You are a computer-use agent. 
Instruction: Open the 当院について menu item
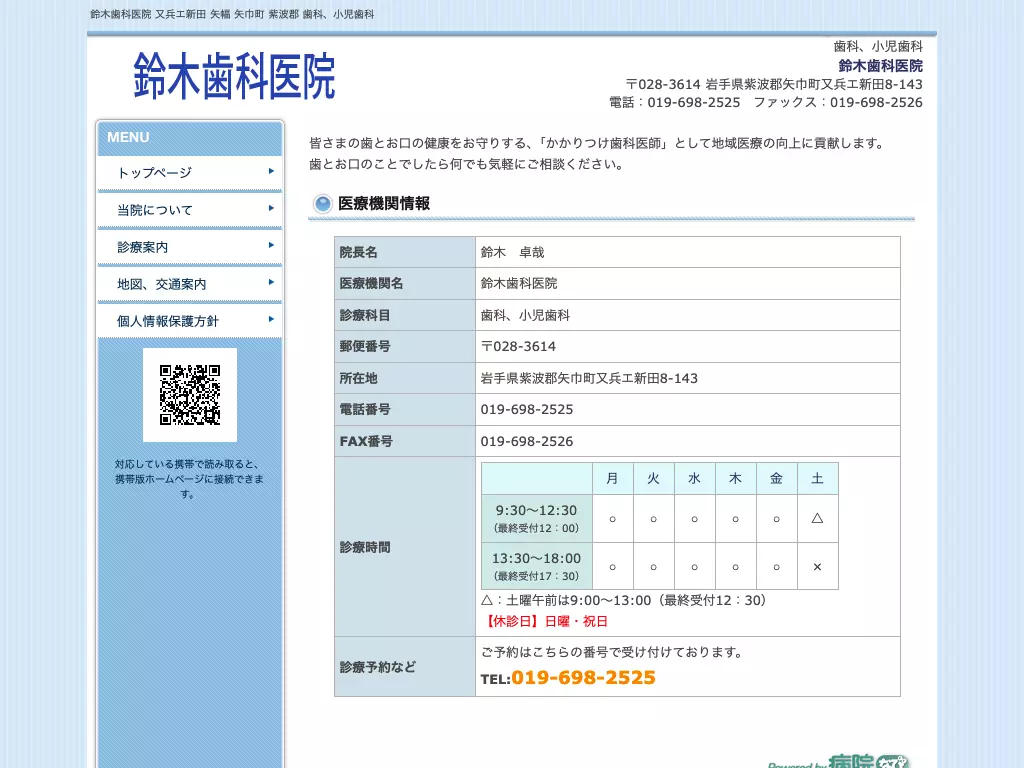tap(189, 210)
